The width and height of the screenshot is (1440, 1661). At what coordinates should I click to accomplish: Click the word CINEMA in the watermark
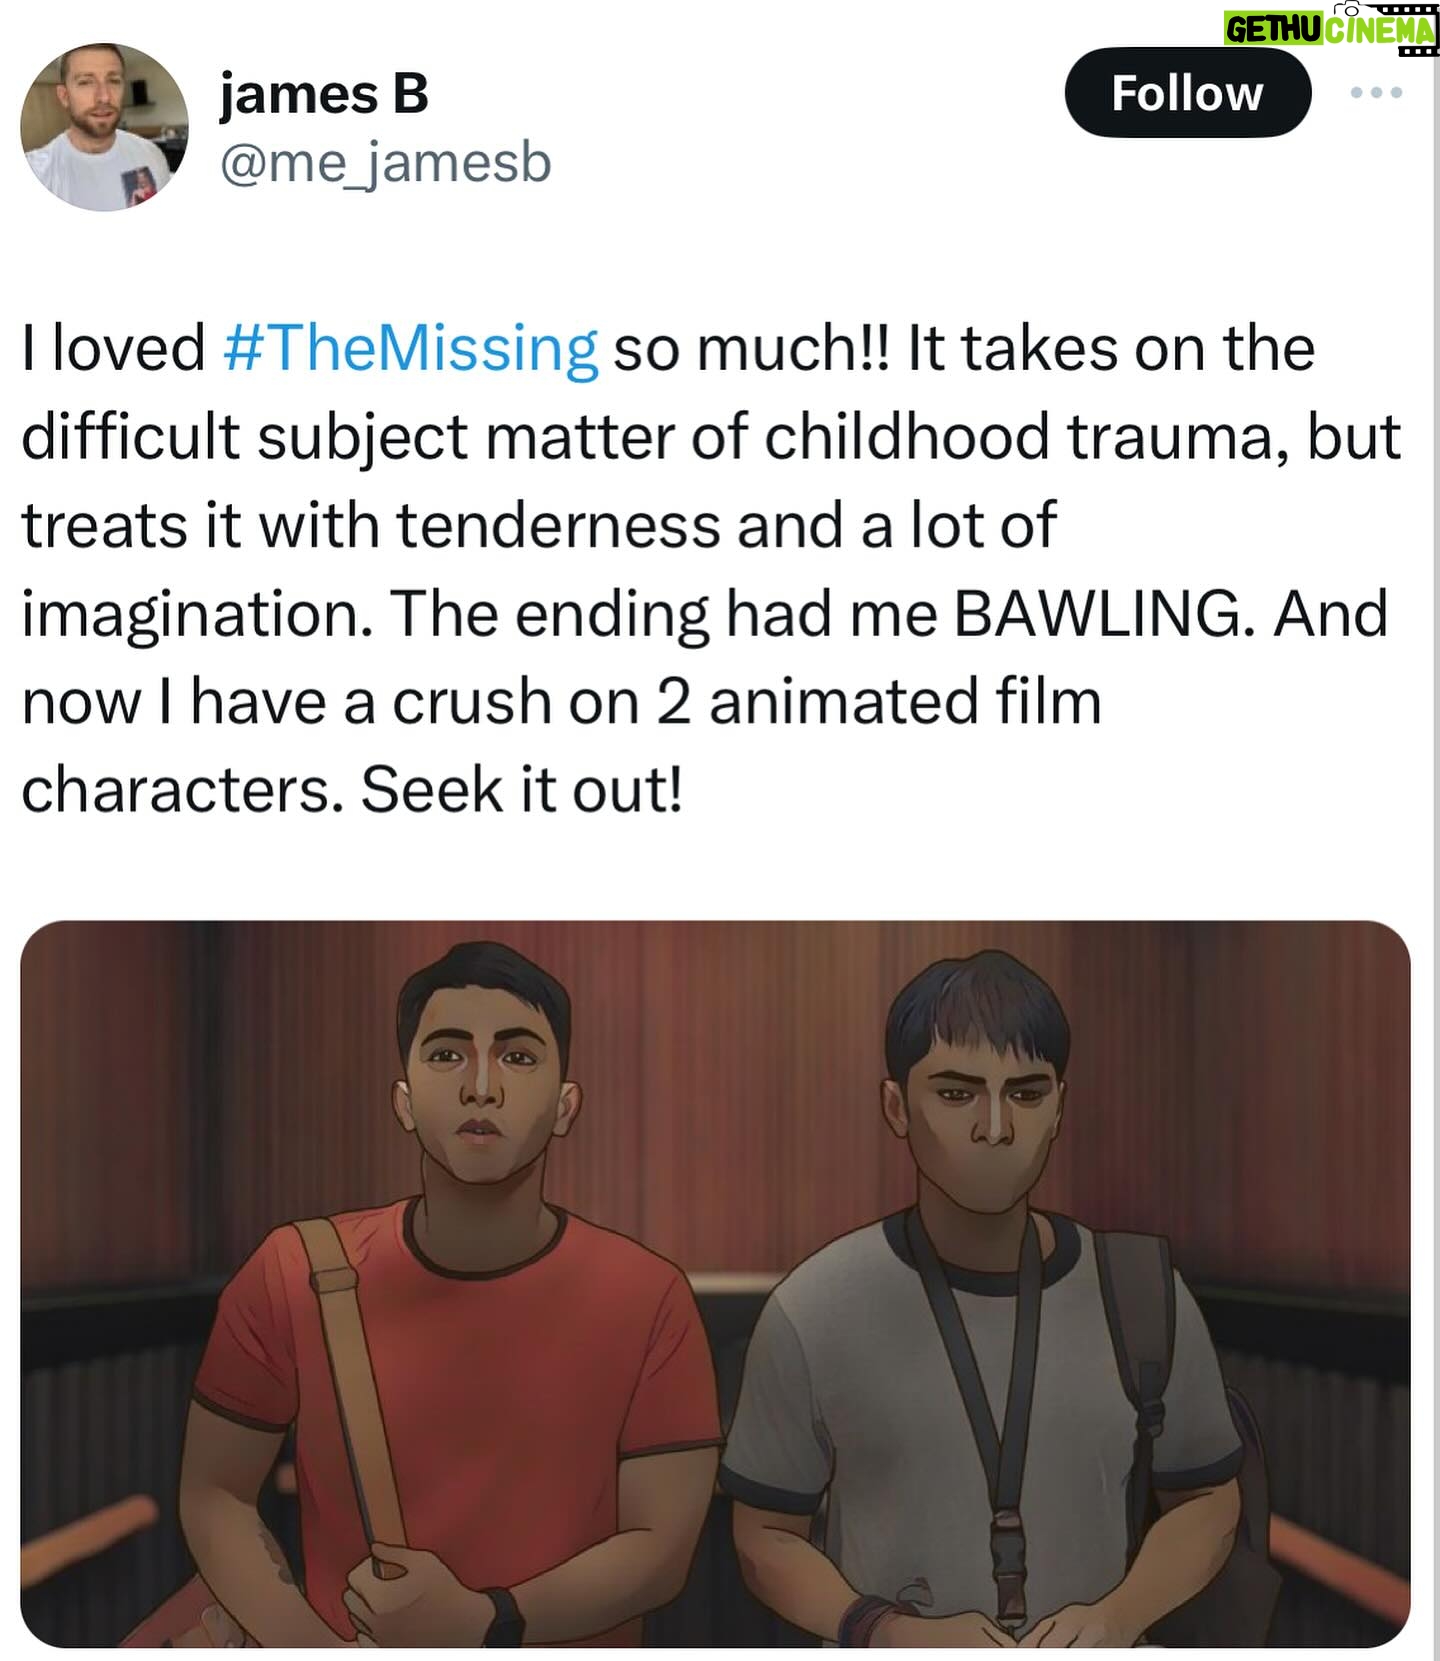(x=1380, y=31)
